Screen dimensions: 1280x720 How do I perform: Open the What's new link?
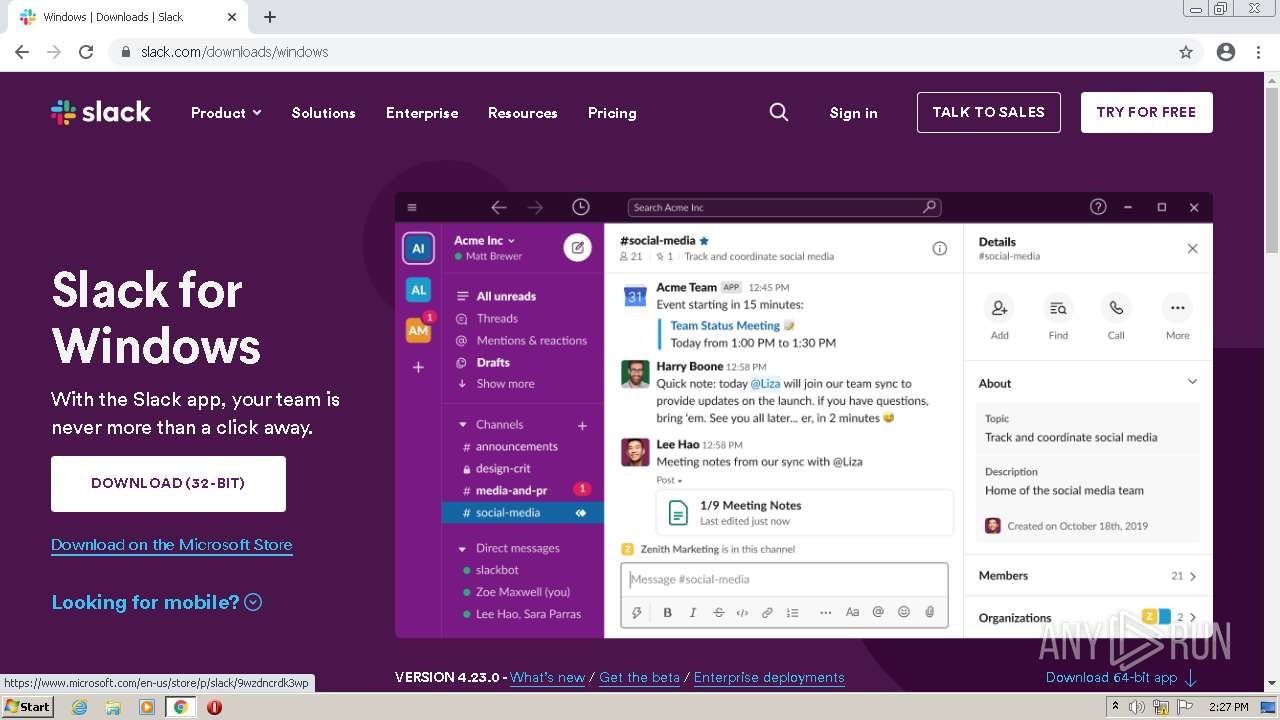tap(547, 677)
